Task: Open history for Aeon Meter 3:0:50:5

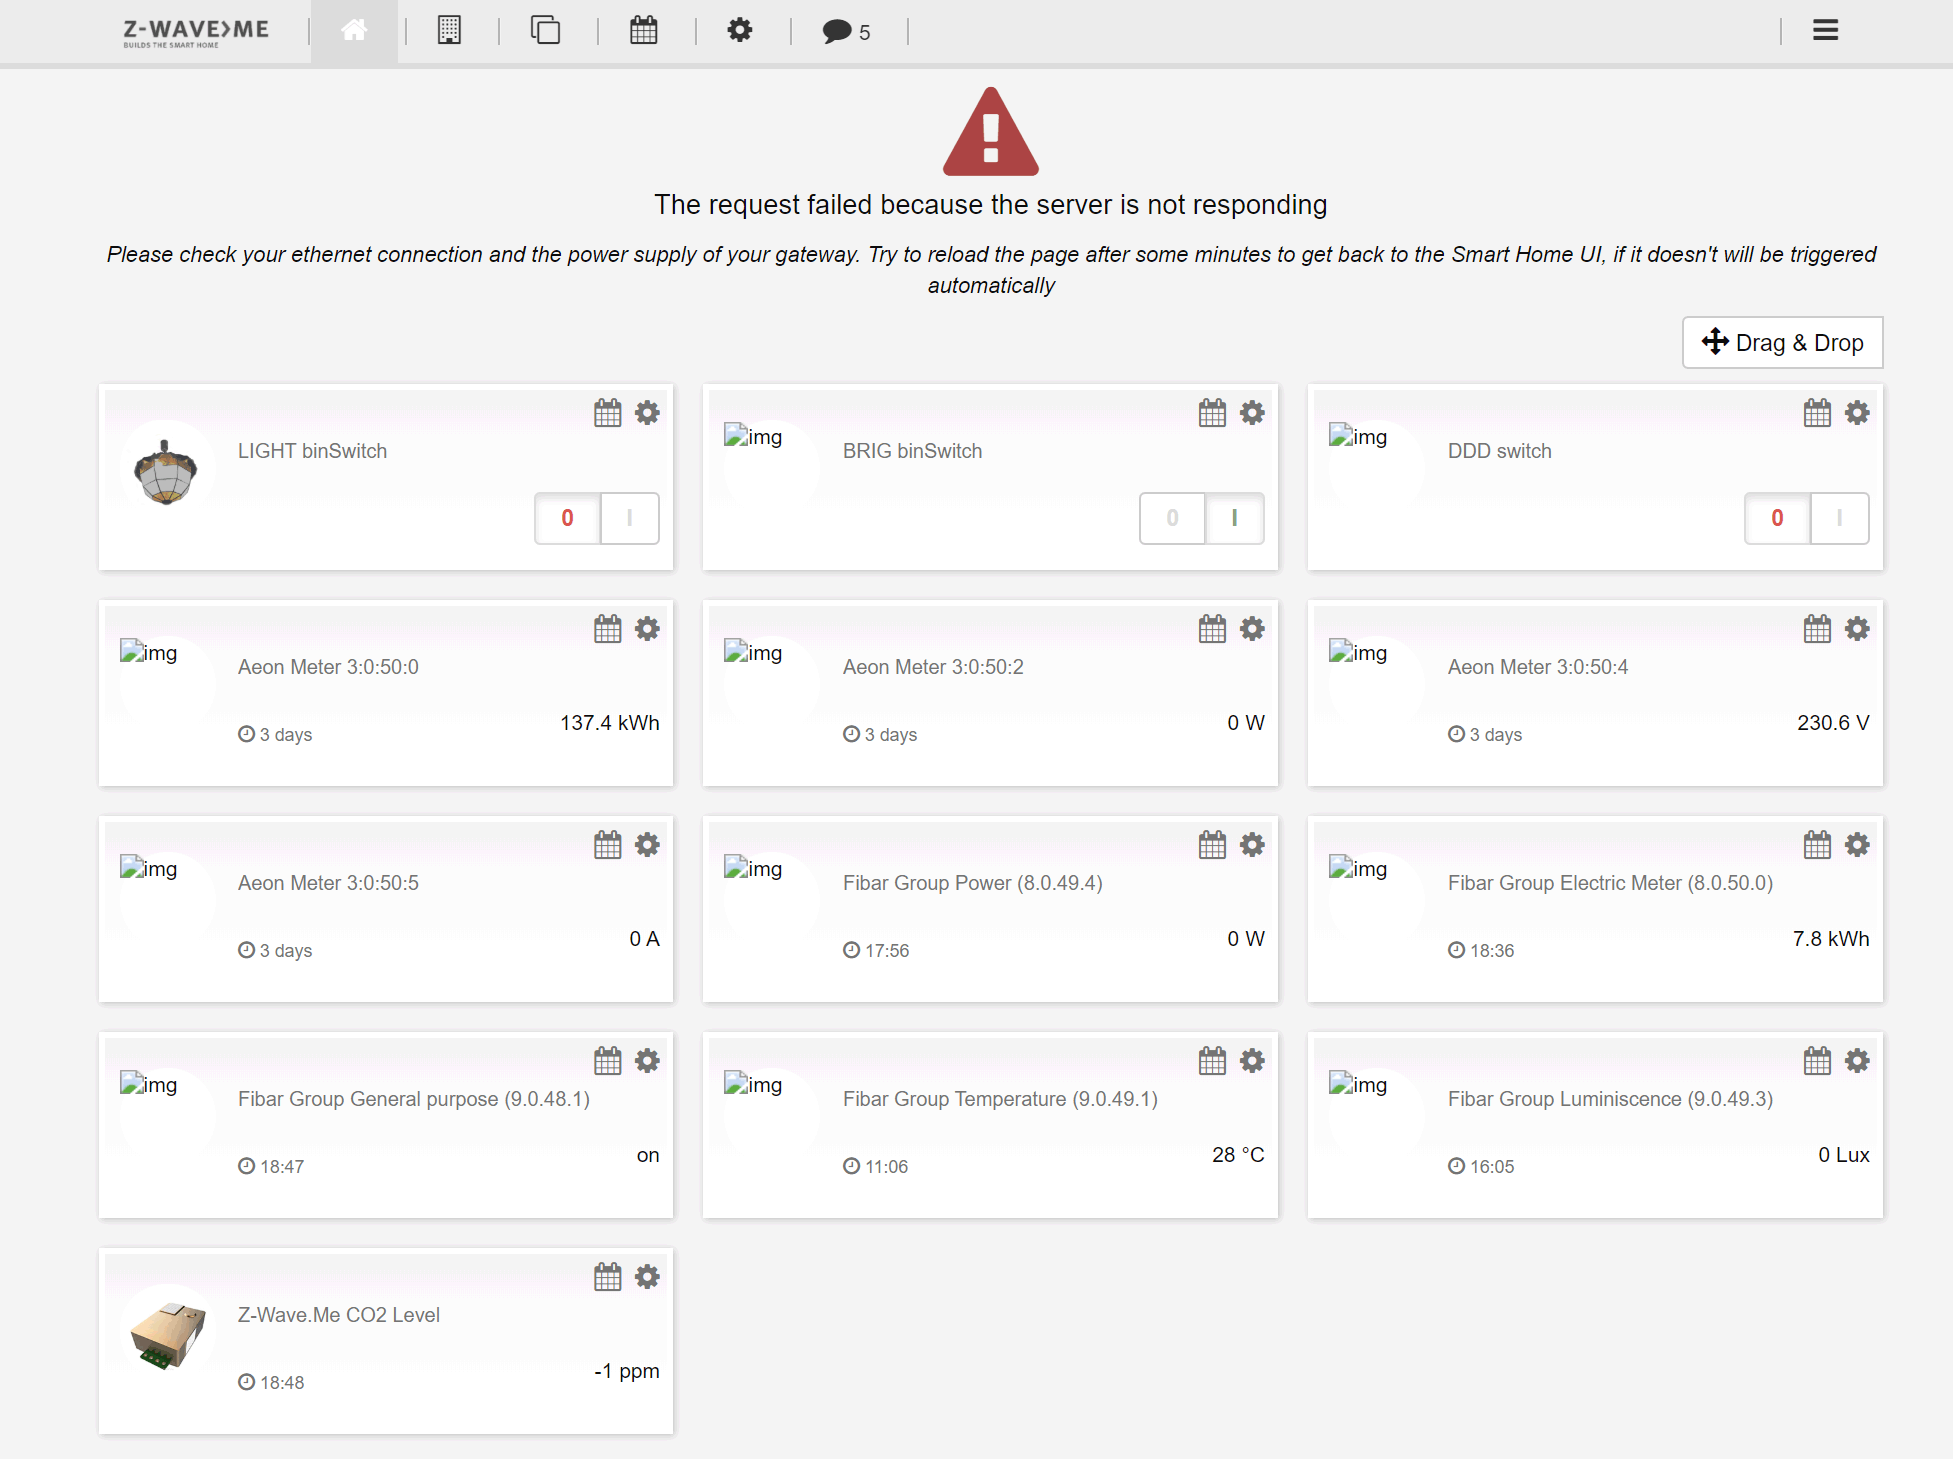Action: coord(608,845)
